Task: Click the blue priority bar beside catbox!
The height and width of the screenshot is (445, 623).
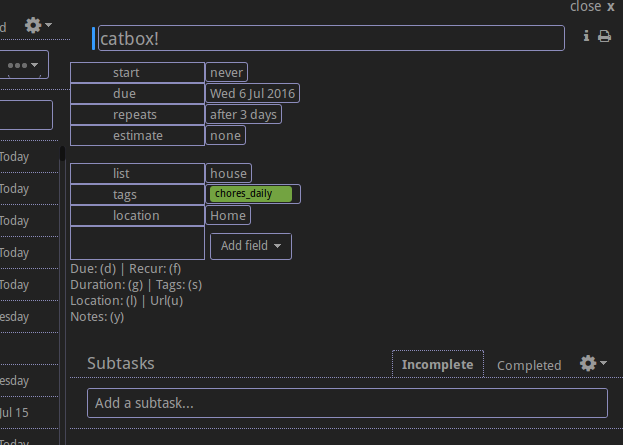Action: coord(93,38)
